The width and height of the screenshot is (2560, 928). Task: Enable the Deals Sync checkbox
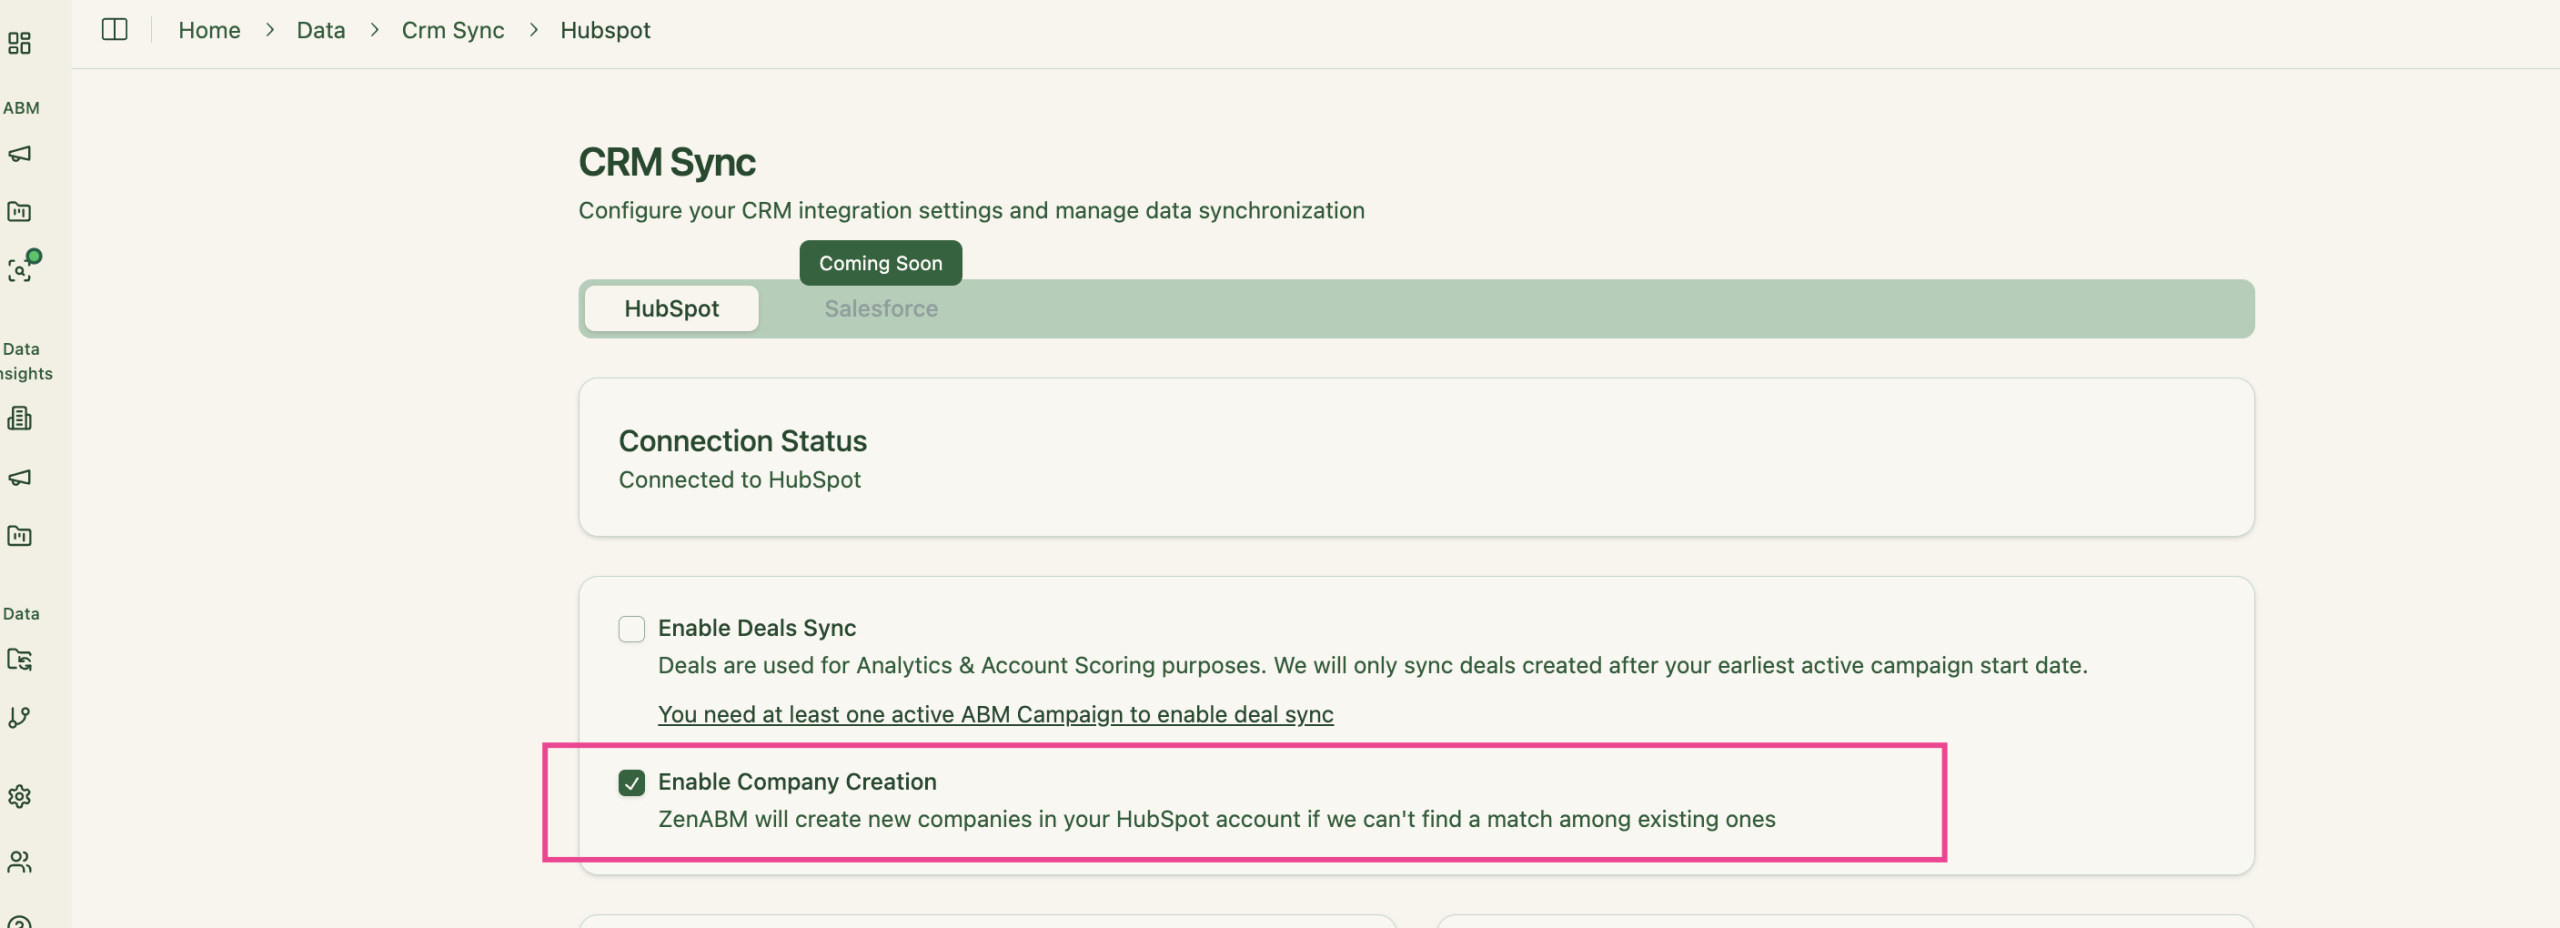point(631,629)
